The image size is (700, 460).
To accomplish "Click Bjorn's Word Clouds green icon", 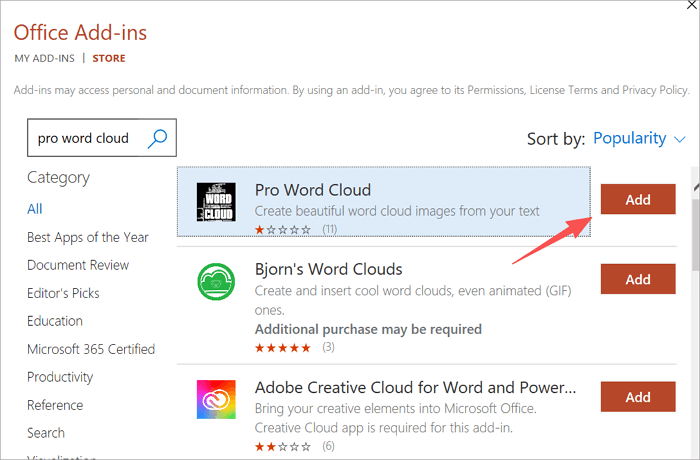I will point(215,282).
